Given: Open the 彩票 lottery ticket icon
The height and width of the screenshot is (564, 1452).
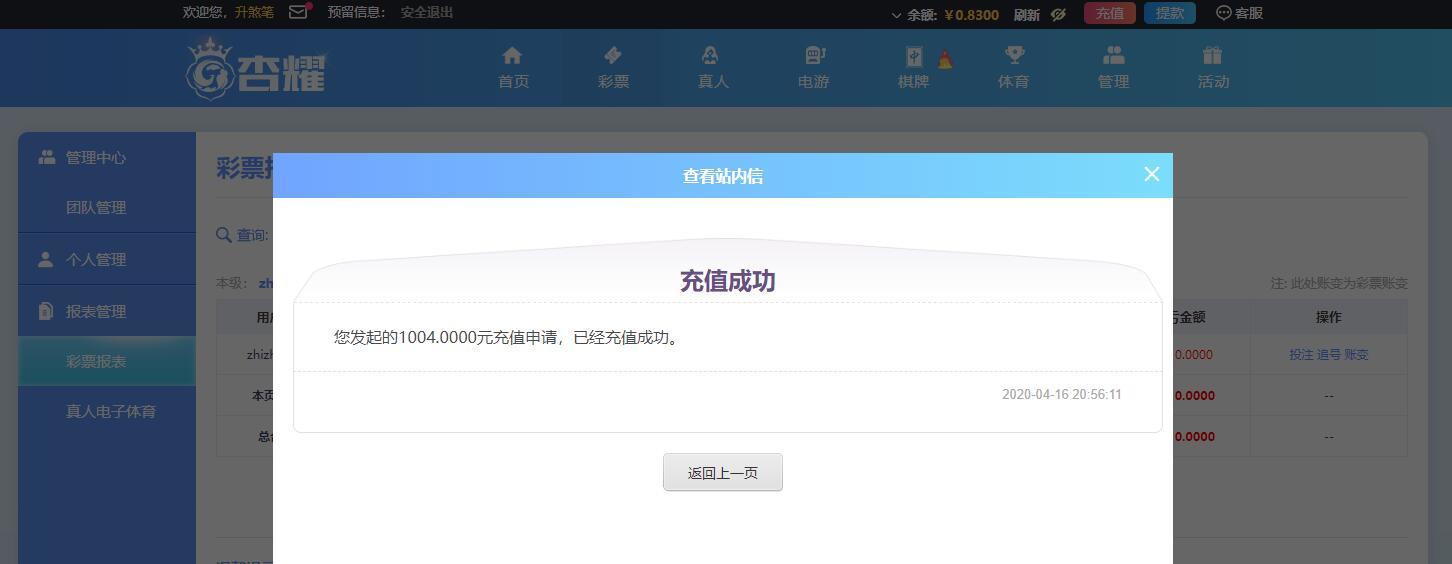Looking at the screenshot, I should tap(613, 56).
